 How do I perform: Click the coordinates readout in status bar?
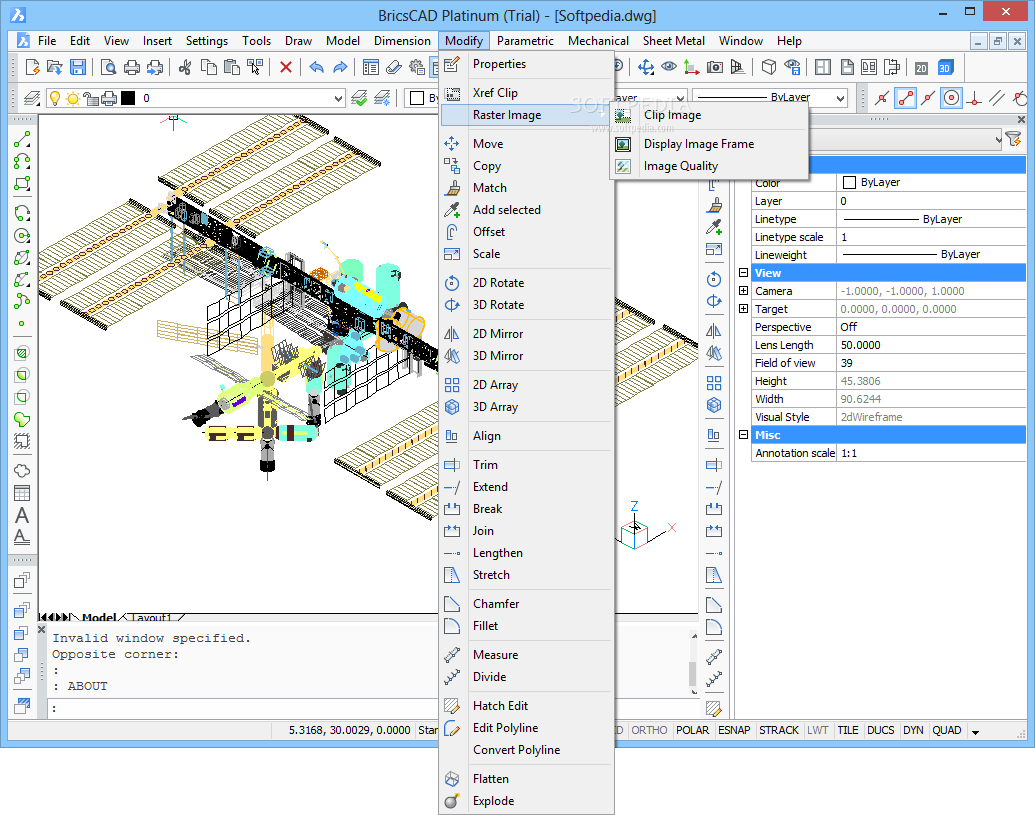tap(349, 730)
